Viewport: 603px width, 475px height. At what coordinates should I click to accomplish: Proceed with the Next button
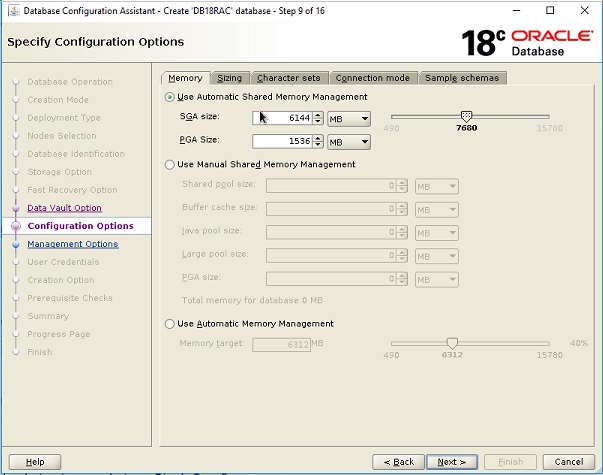tap(452, 462)
